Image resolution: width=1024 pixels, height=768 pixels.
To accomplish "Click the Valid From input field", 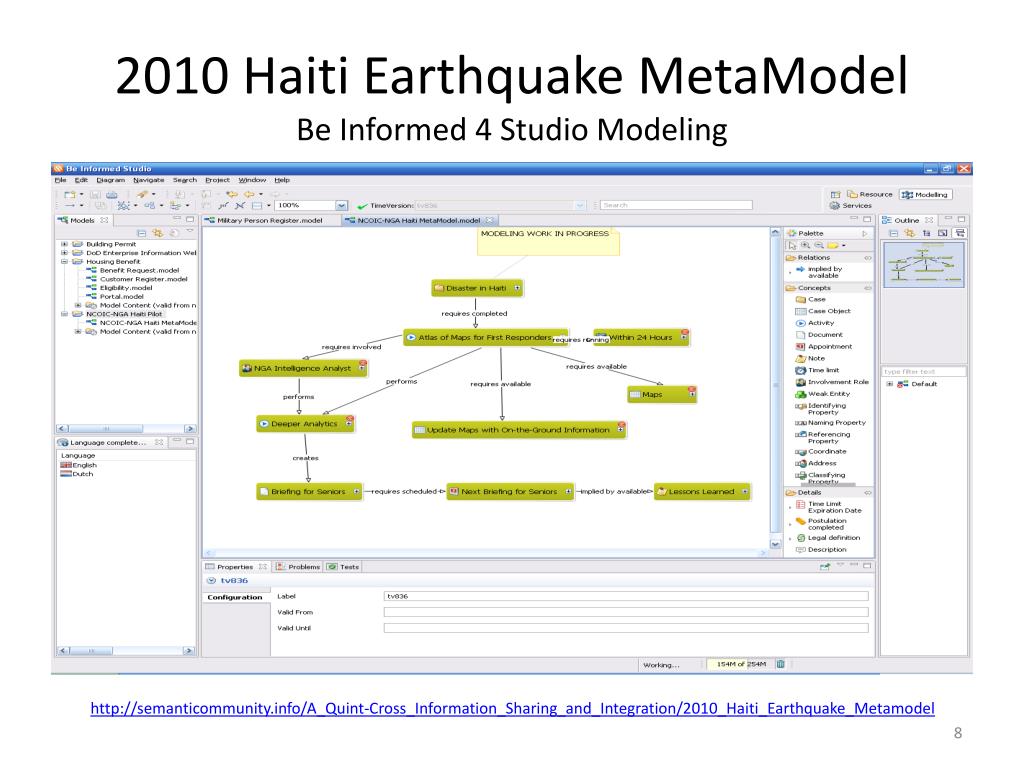I will click(x=626, y=612).
